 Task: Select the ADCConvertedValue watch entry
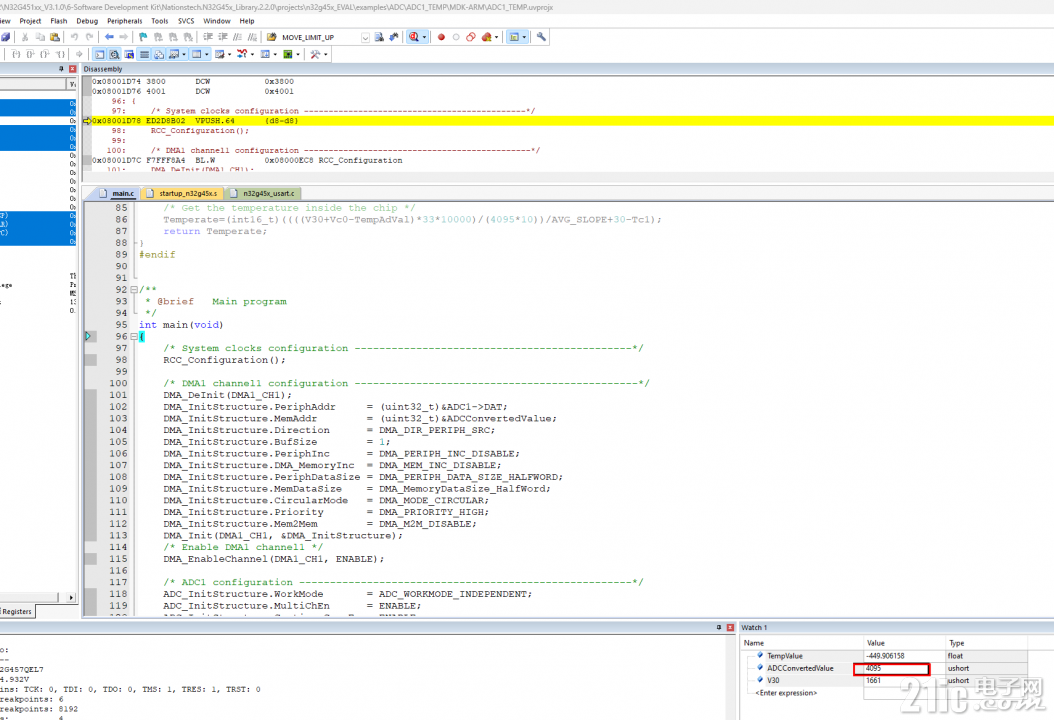click(x=800, y=668)
